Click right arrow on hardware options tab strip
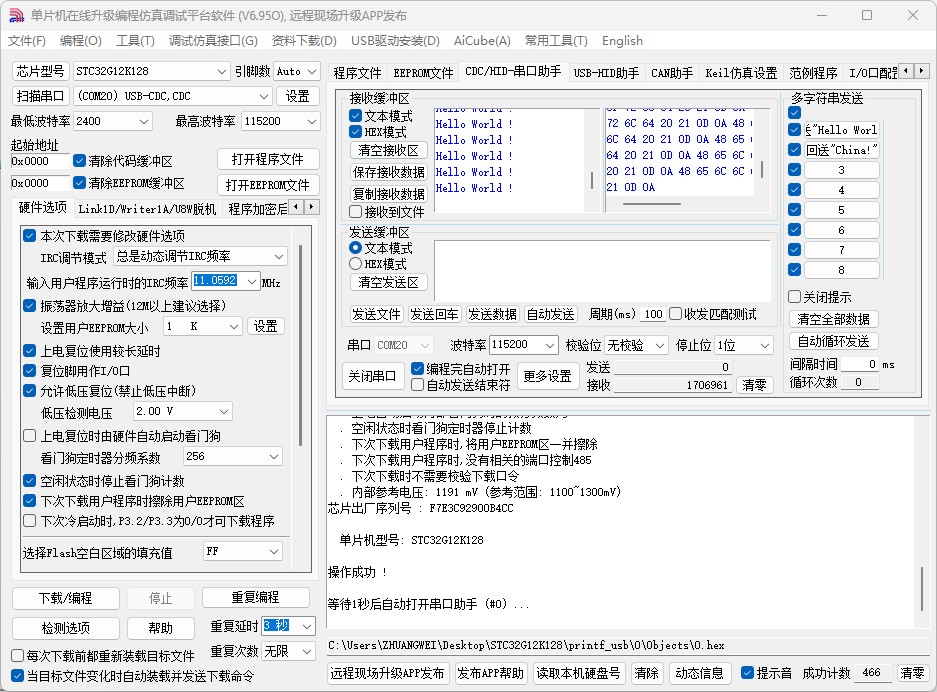This screenshot has height=692, width=937. point(313,207)
